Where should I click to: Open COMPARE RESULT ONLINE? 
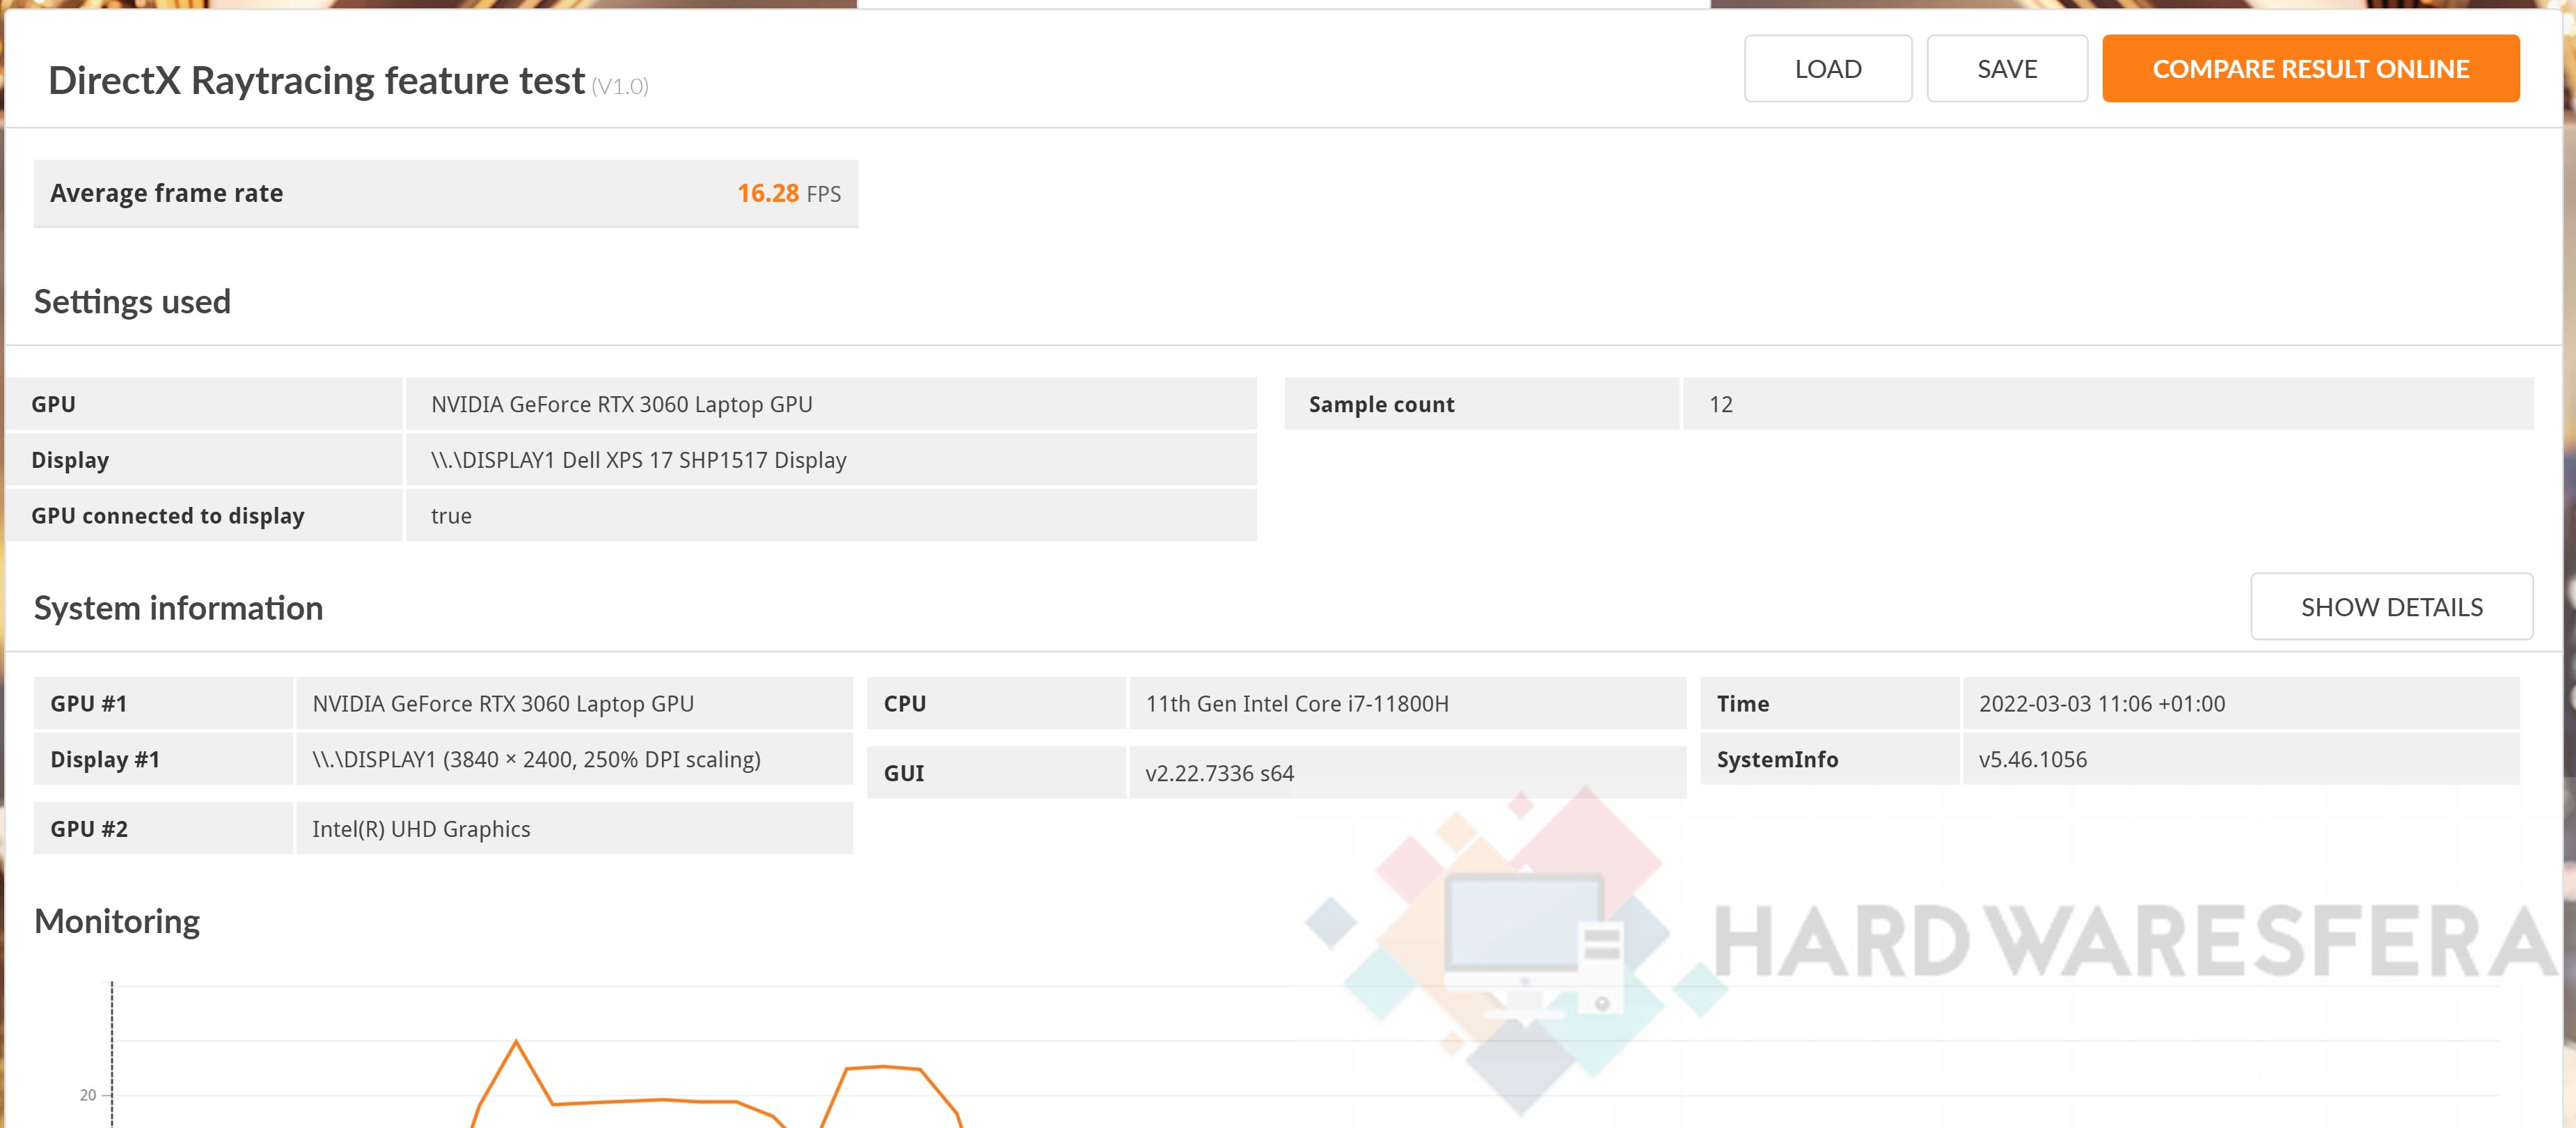(2311, 69)
